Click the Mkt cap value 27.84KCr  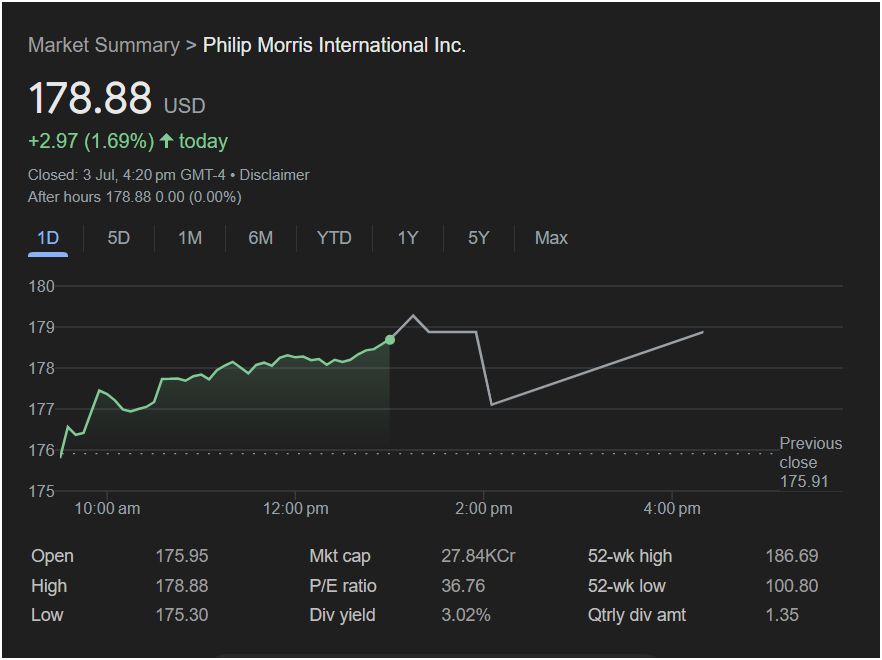coord(478,556)
